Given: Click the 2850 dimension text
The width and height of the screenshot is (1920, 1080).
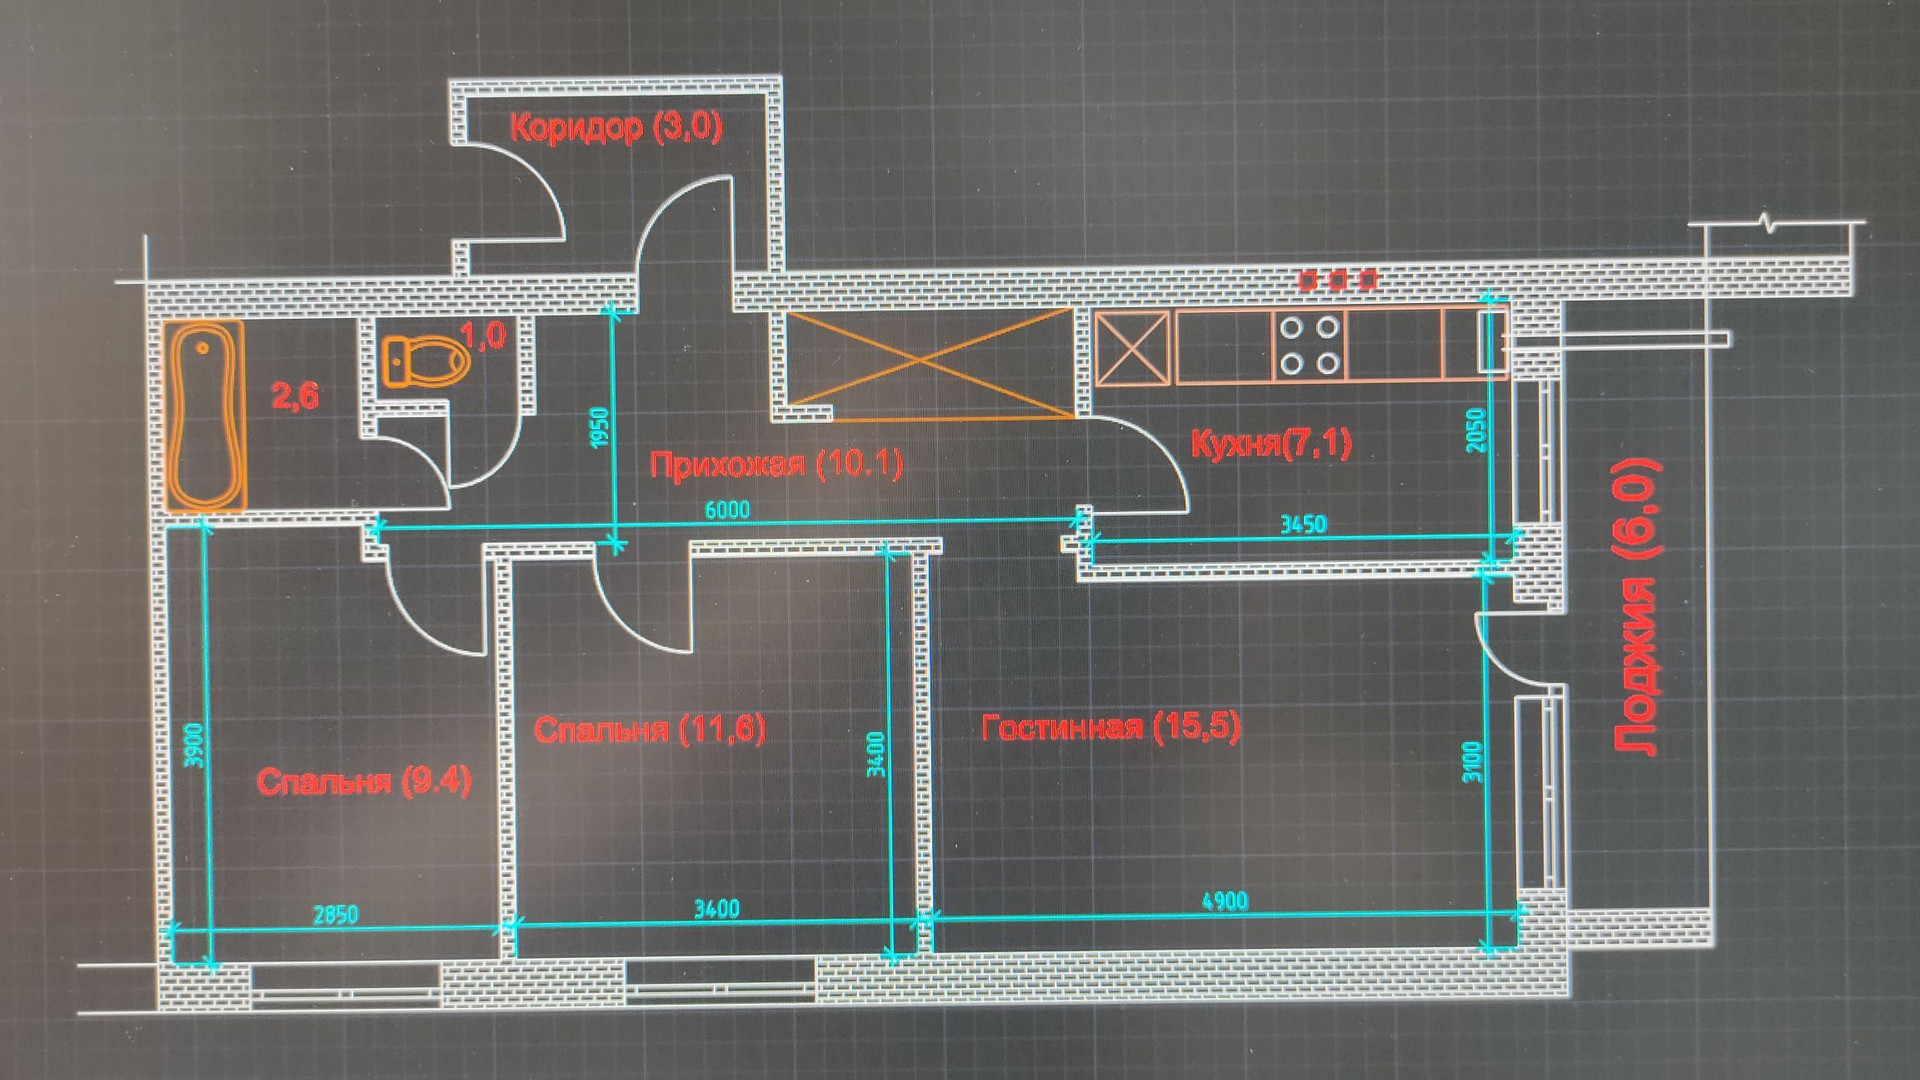Looking at the screenshot, I should 335,914.
